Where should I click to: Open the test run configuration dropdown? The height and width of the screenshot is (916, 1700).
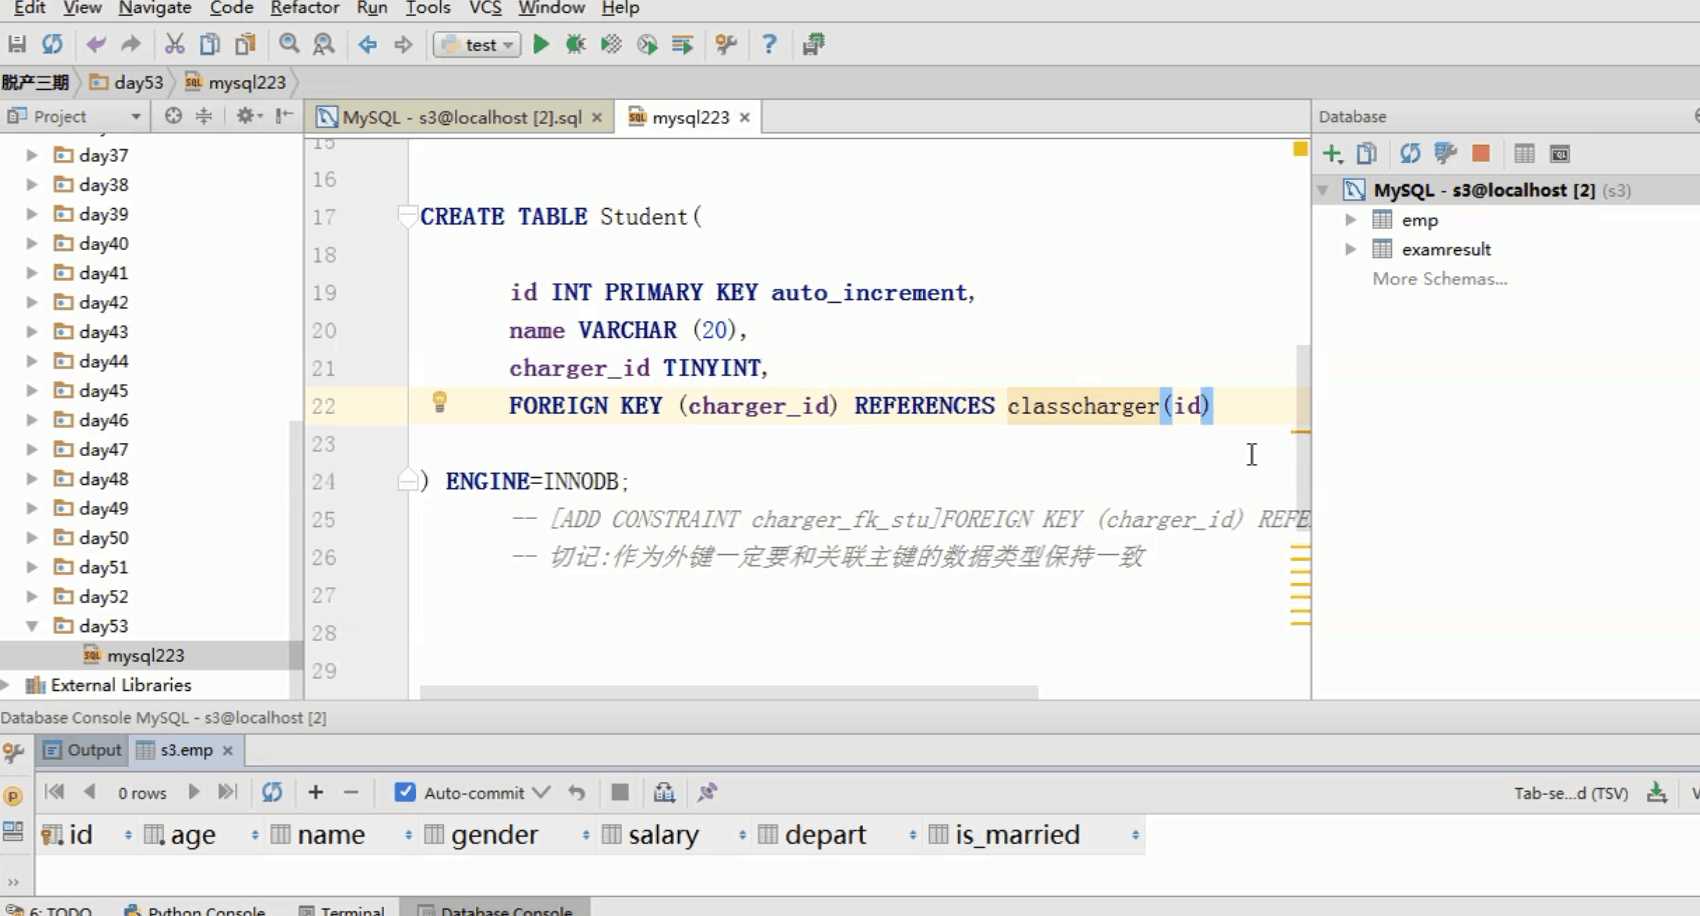coord(477,44)
